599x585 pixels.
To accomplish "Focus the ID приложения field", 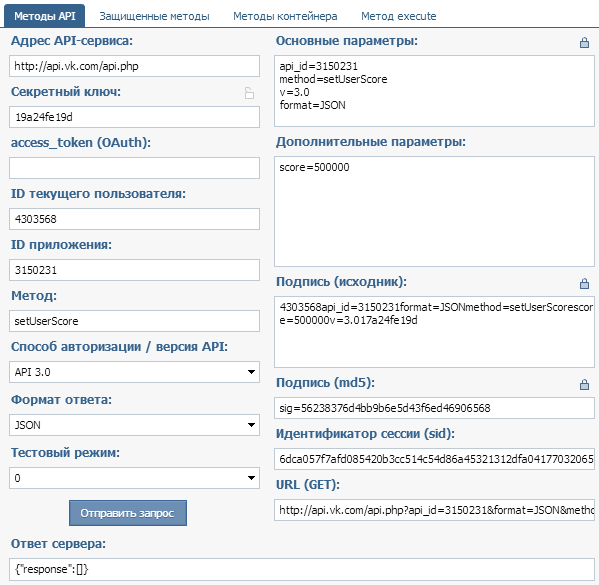I will coord(134,270).
